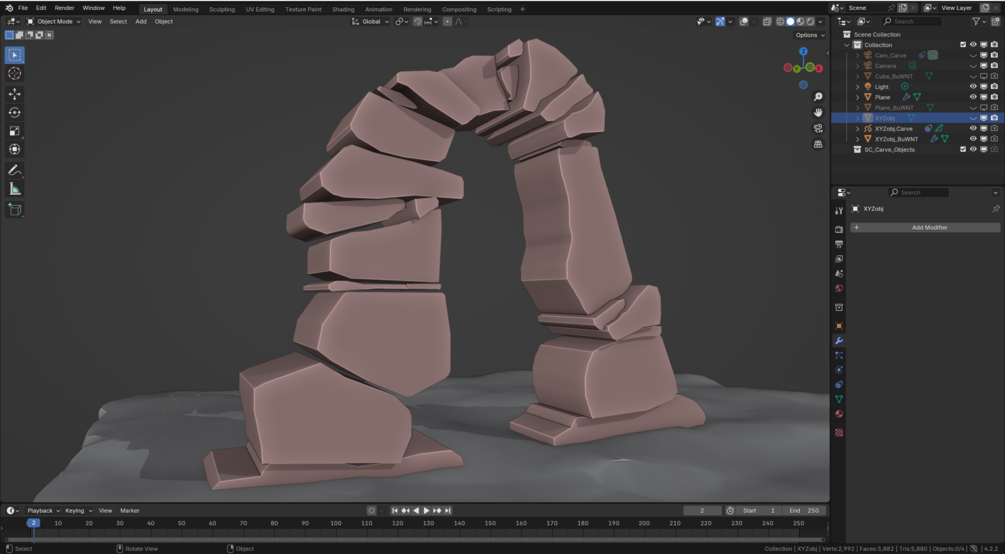The width and height of the screenshot is (1005, 554).
Task: Open the Render menu
Action: (x=64, y=8)
